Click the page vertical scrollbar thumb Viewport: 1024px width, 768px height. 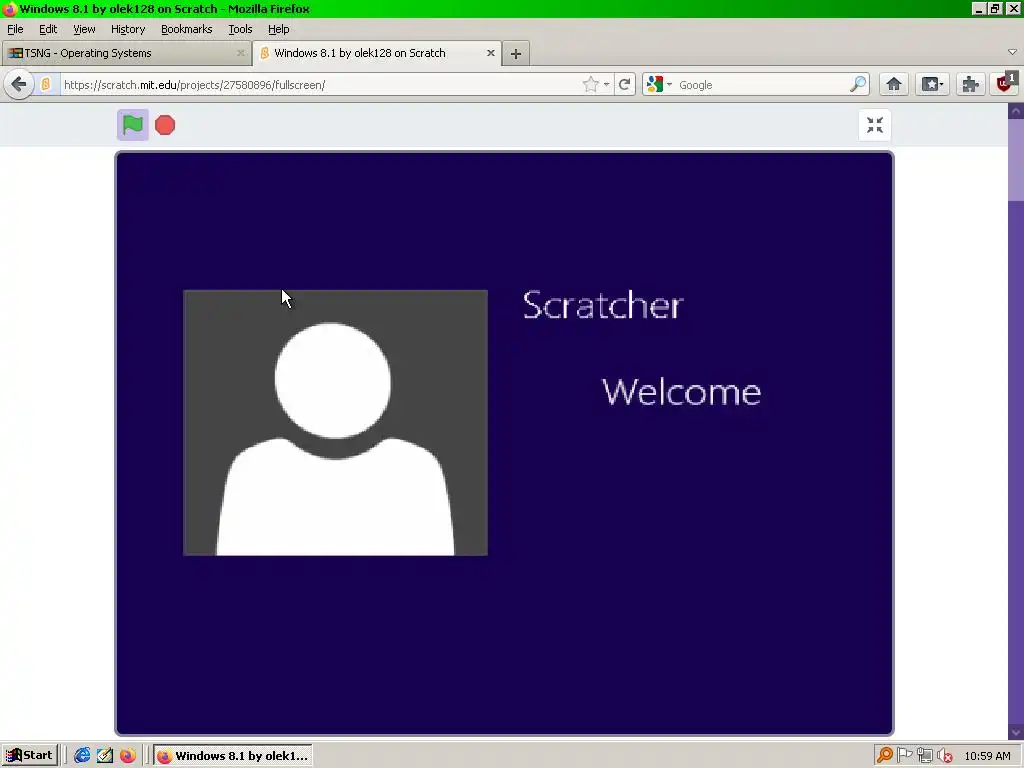tap(1016, 160)
